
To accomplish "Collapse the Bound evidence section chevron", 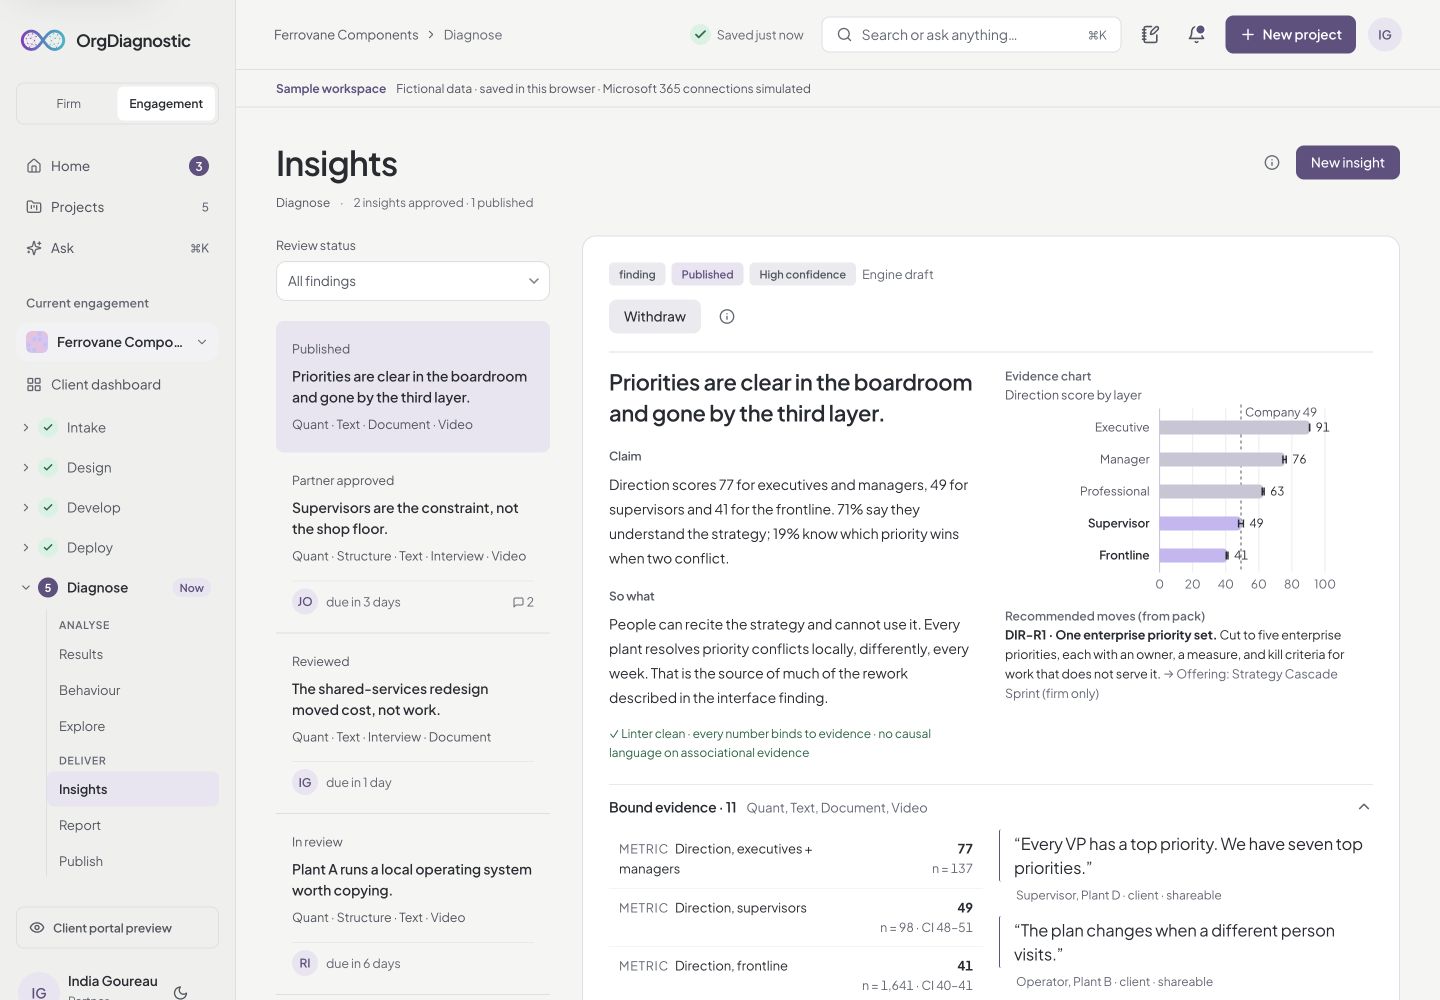I will [1363, 807].
